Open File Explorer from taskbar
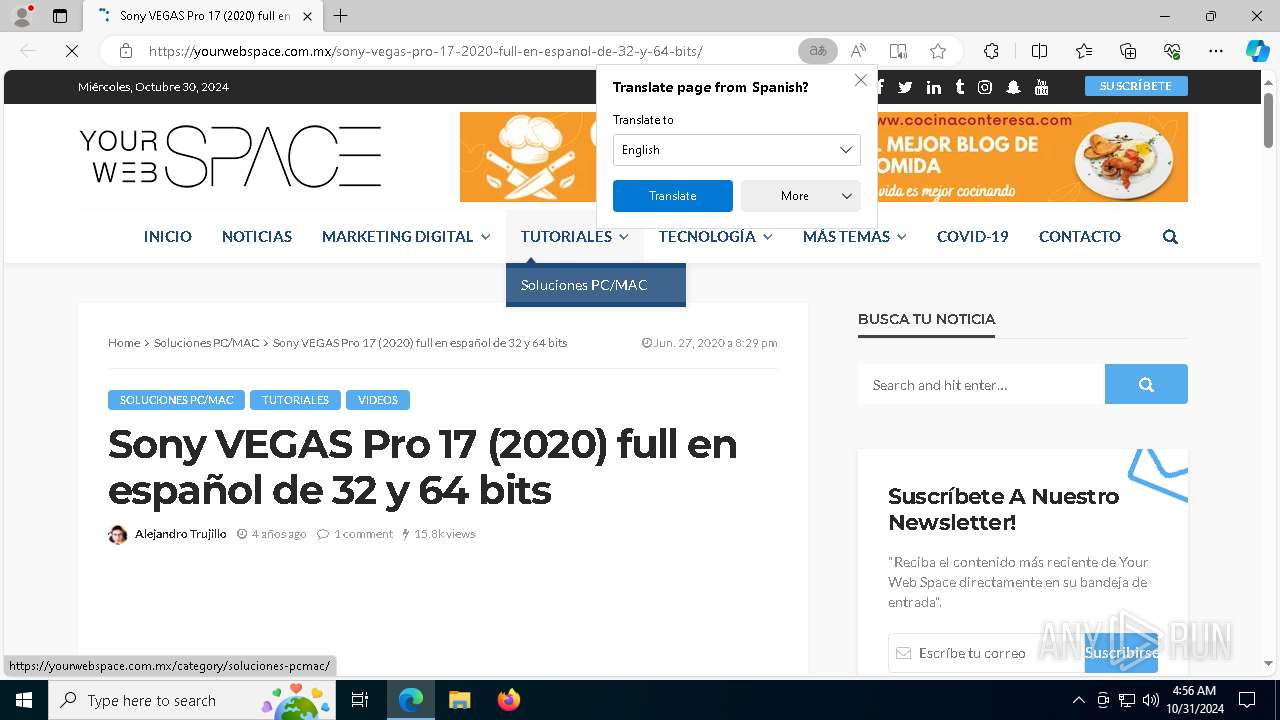The width and height of the screenshot is (1280, 720). (x=459, y=700)
